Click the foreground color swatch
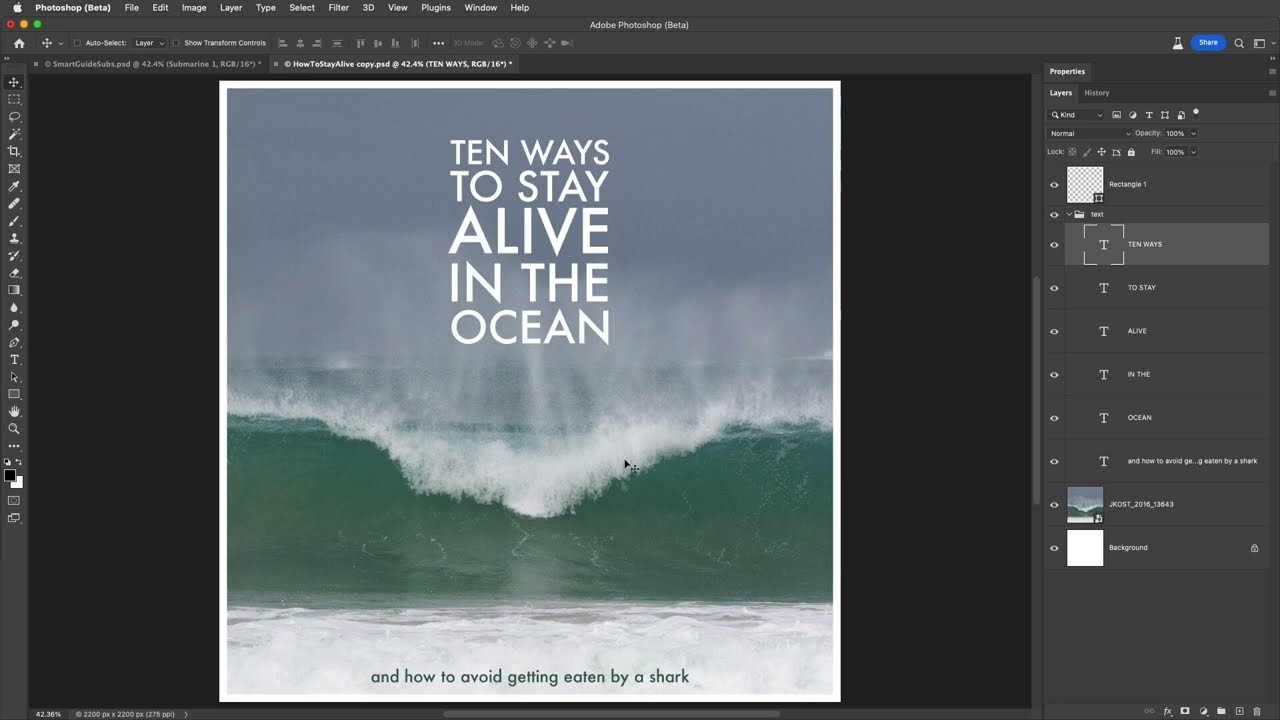Image resolution: width=1280 pixels, height=720 pixels. (10, 476)
